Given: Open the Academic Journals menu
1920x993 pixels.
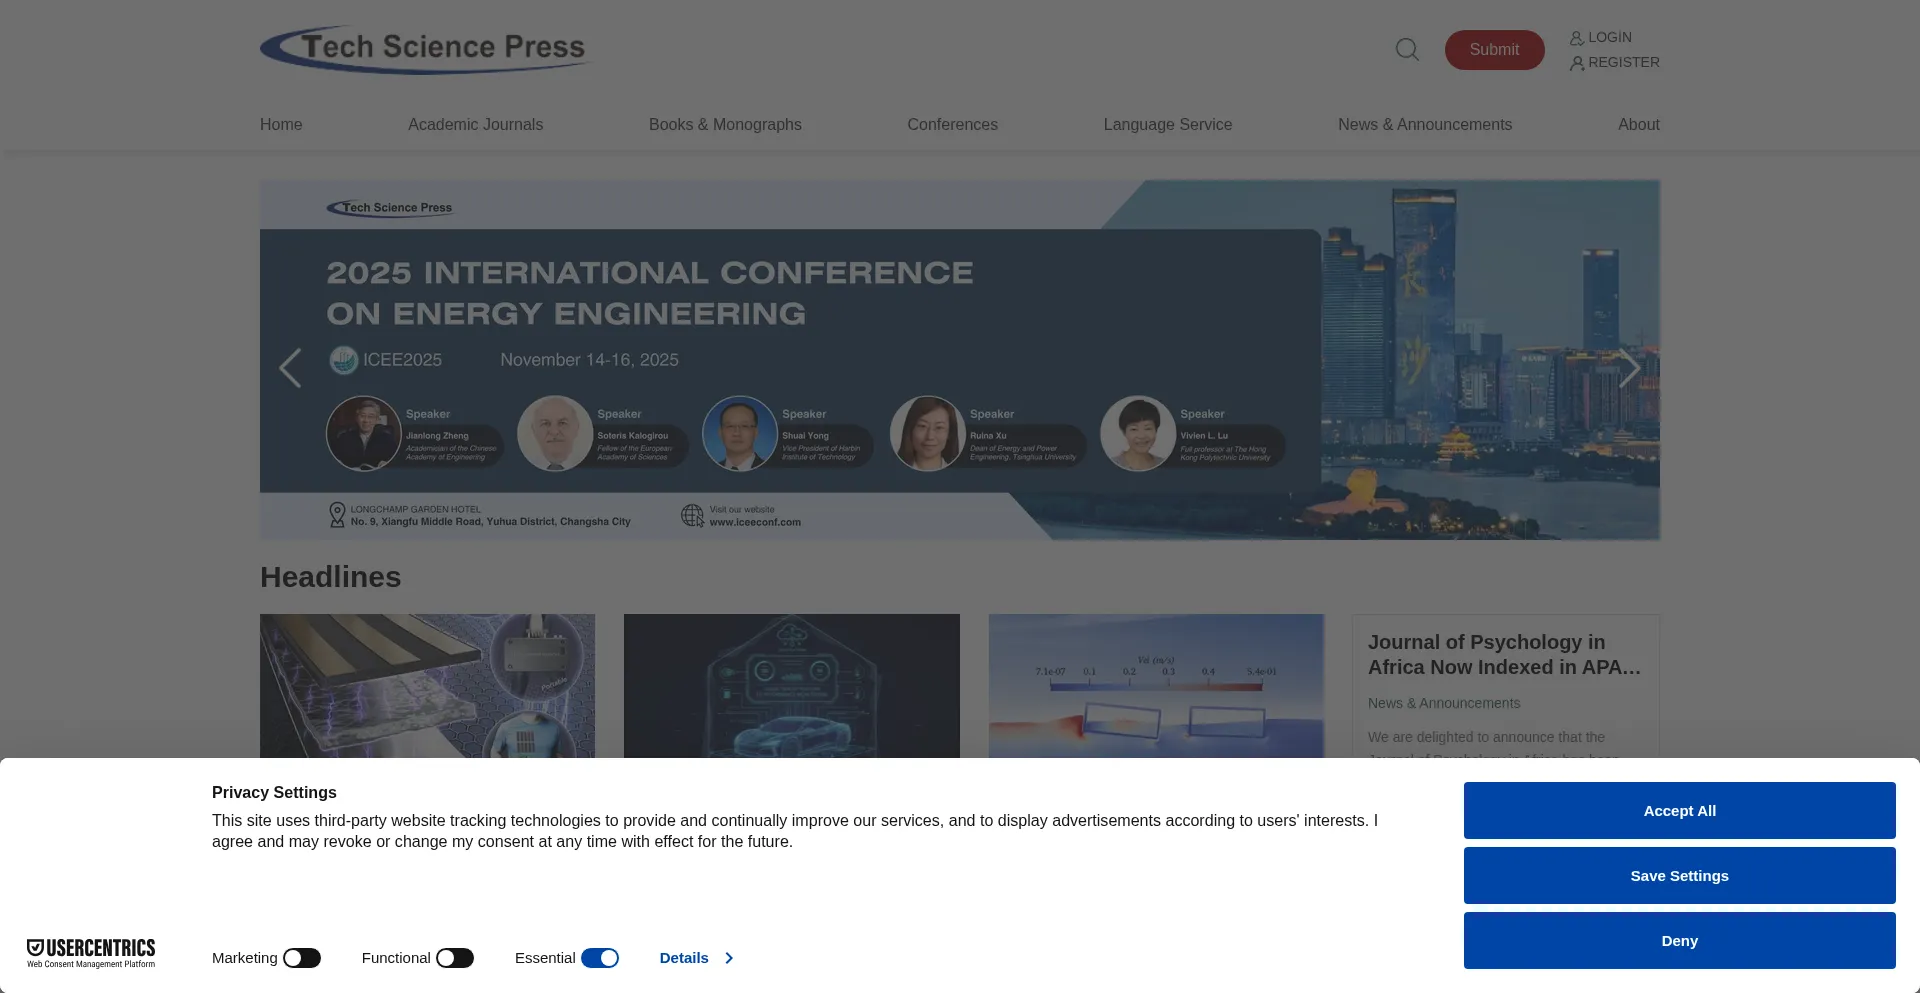Looking at the screenshot, I should coord(475,124).
